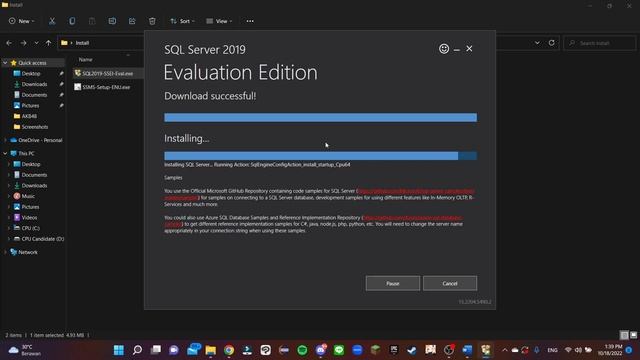Click the Copy icon in File Explorer toolbar
This screenshot has width=640, height=360.
(x=72, y=21)
